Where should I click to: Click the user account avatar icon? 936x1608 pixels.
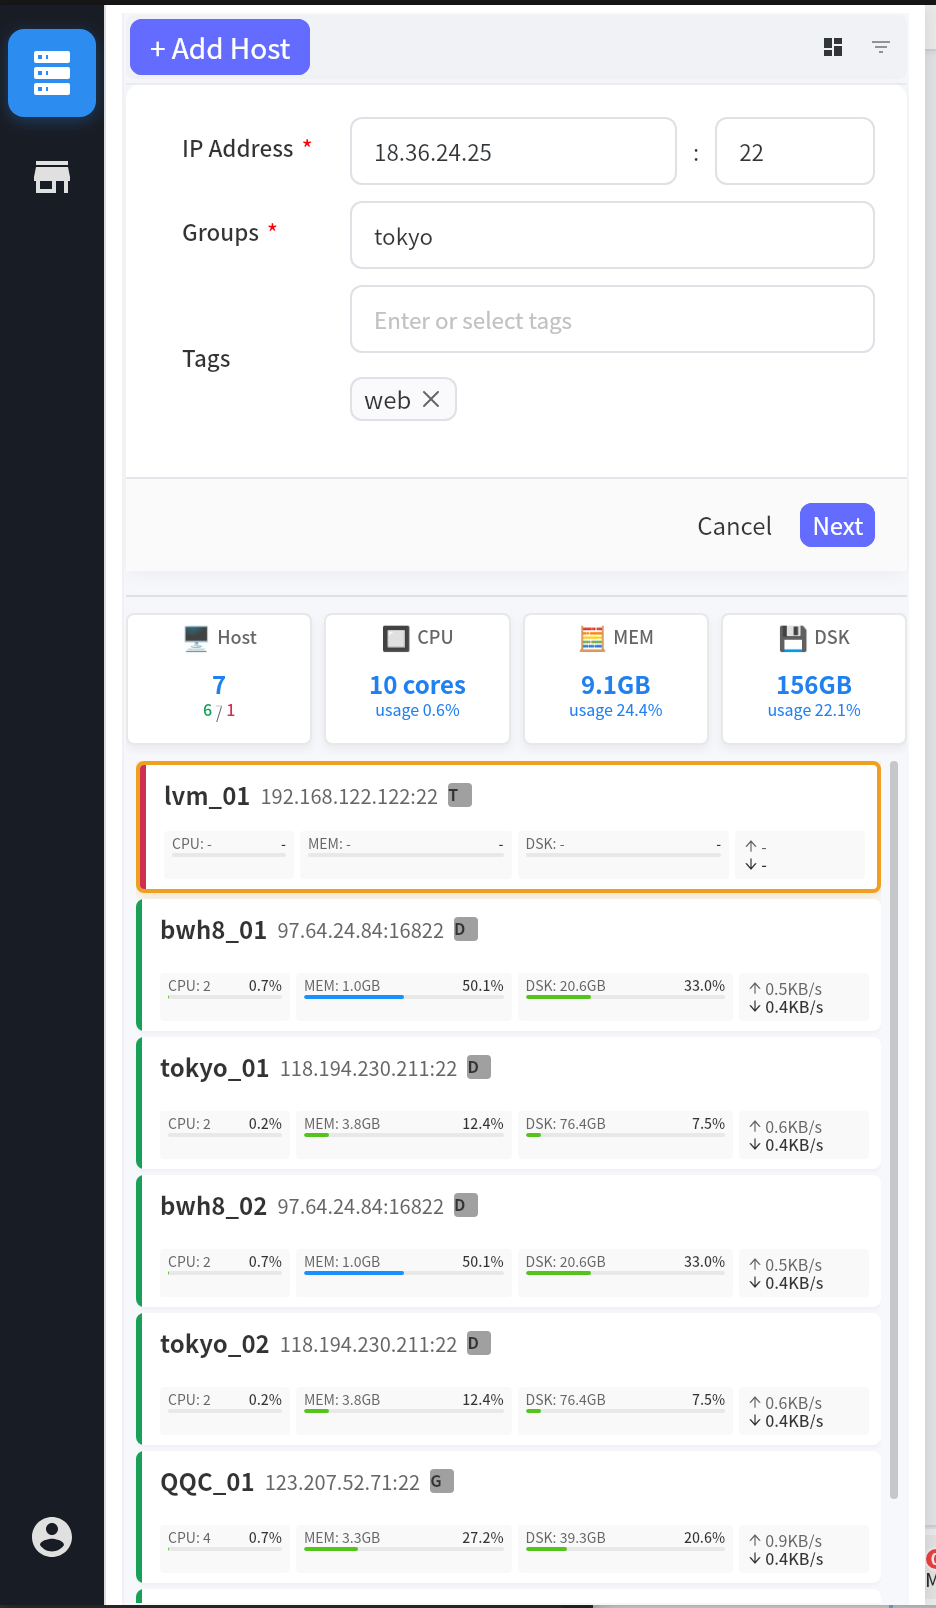pos(52,1536)
